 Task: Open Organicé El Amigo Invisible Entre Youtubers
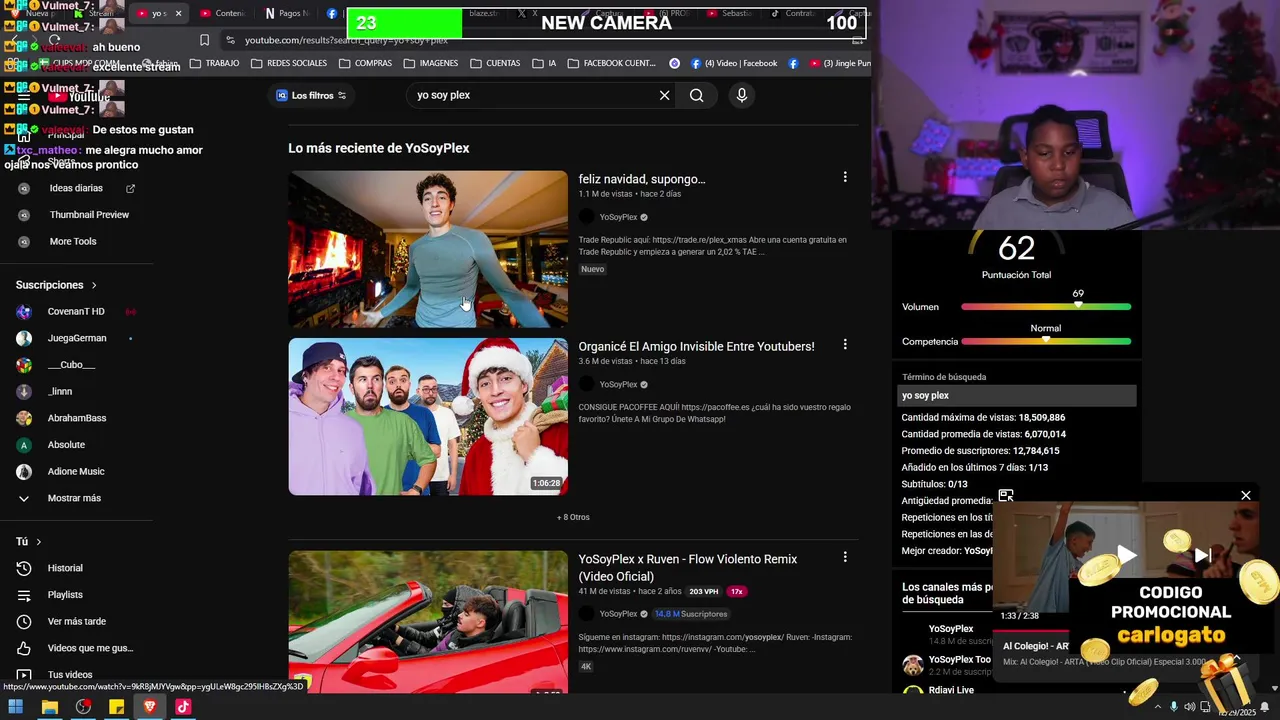[696, 346]
